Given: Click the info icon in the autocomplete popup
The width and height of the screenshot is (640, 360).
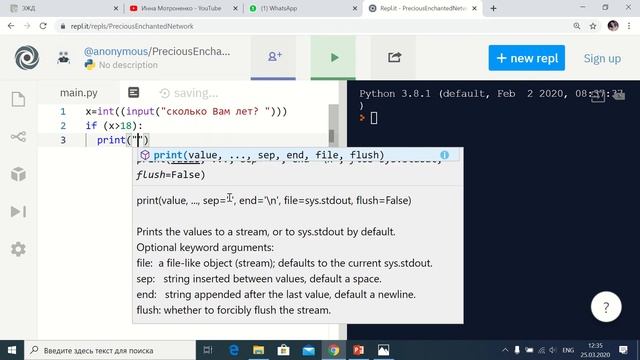Looking at the screenshot, I should [444, 155].
